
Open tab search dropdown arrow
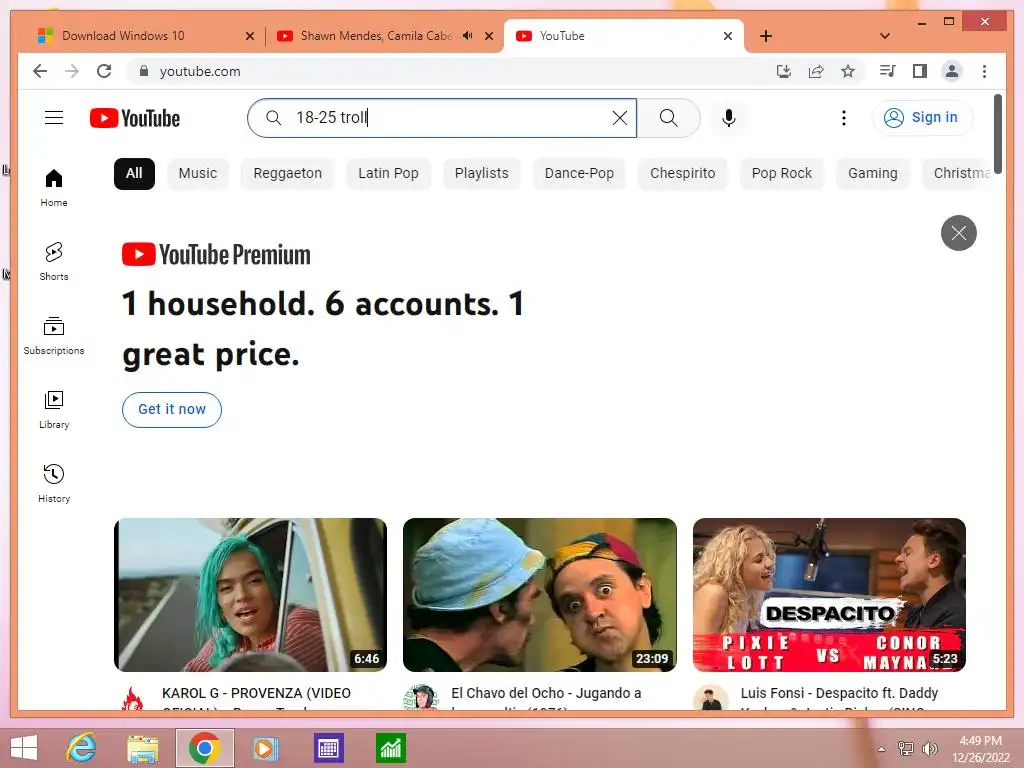pyautogui.click(x=884, y=36)
